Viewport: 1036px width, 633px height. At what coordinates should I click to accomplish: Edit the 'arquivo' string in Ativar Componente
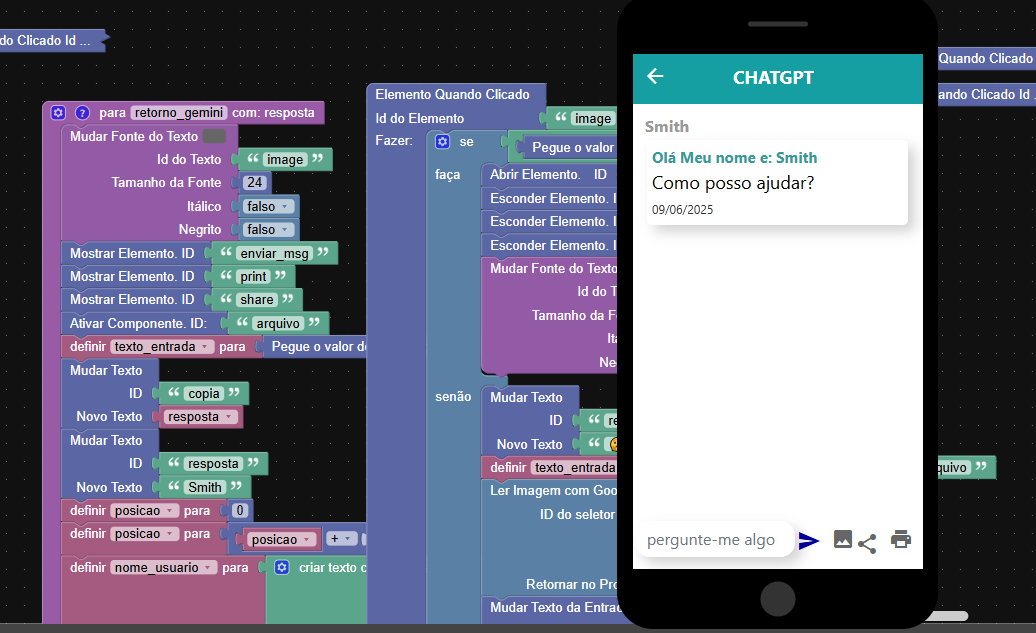click(x=278, y=324)
